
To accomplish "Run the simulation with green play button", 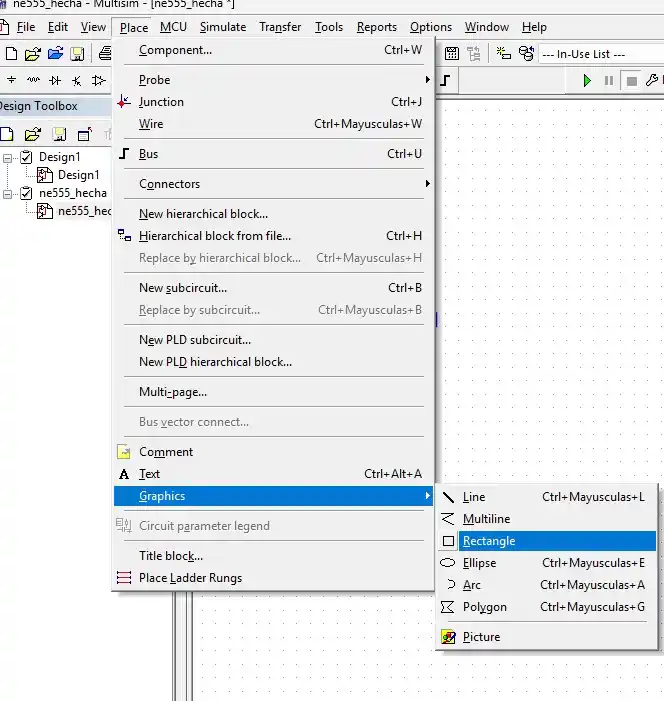I will [x=587, y=81].
